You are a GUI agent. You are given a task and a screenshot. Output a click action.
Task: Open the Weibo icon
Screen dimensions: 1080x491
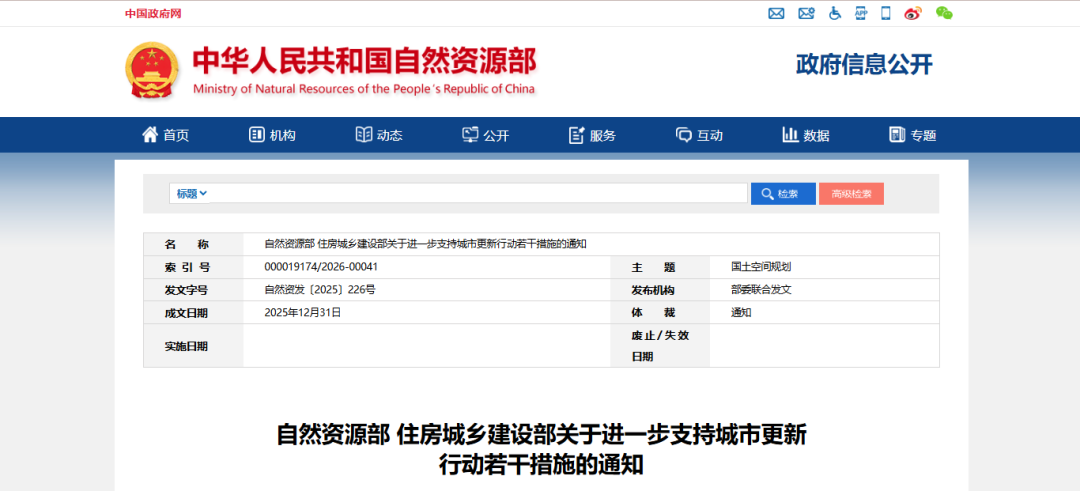point(912,13)
